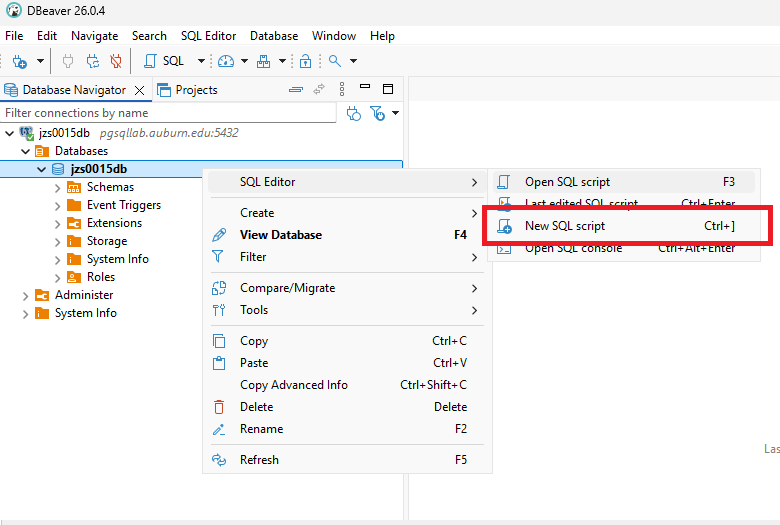Click the Reconnect plug icon in toolbar
The height and width of the screenshot is (525, 780).
pyautogui.click(x=93, y=61)
